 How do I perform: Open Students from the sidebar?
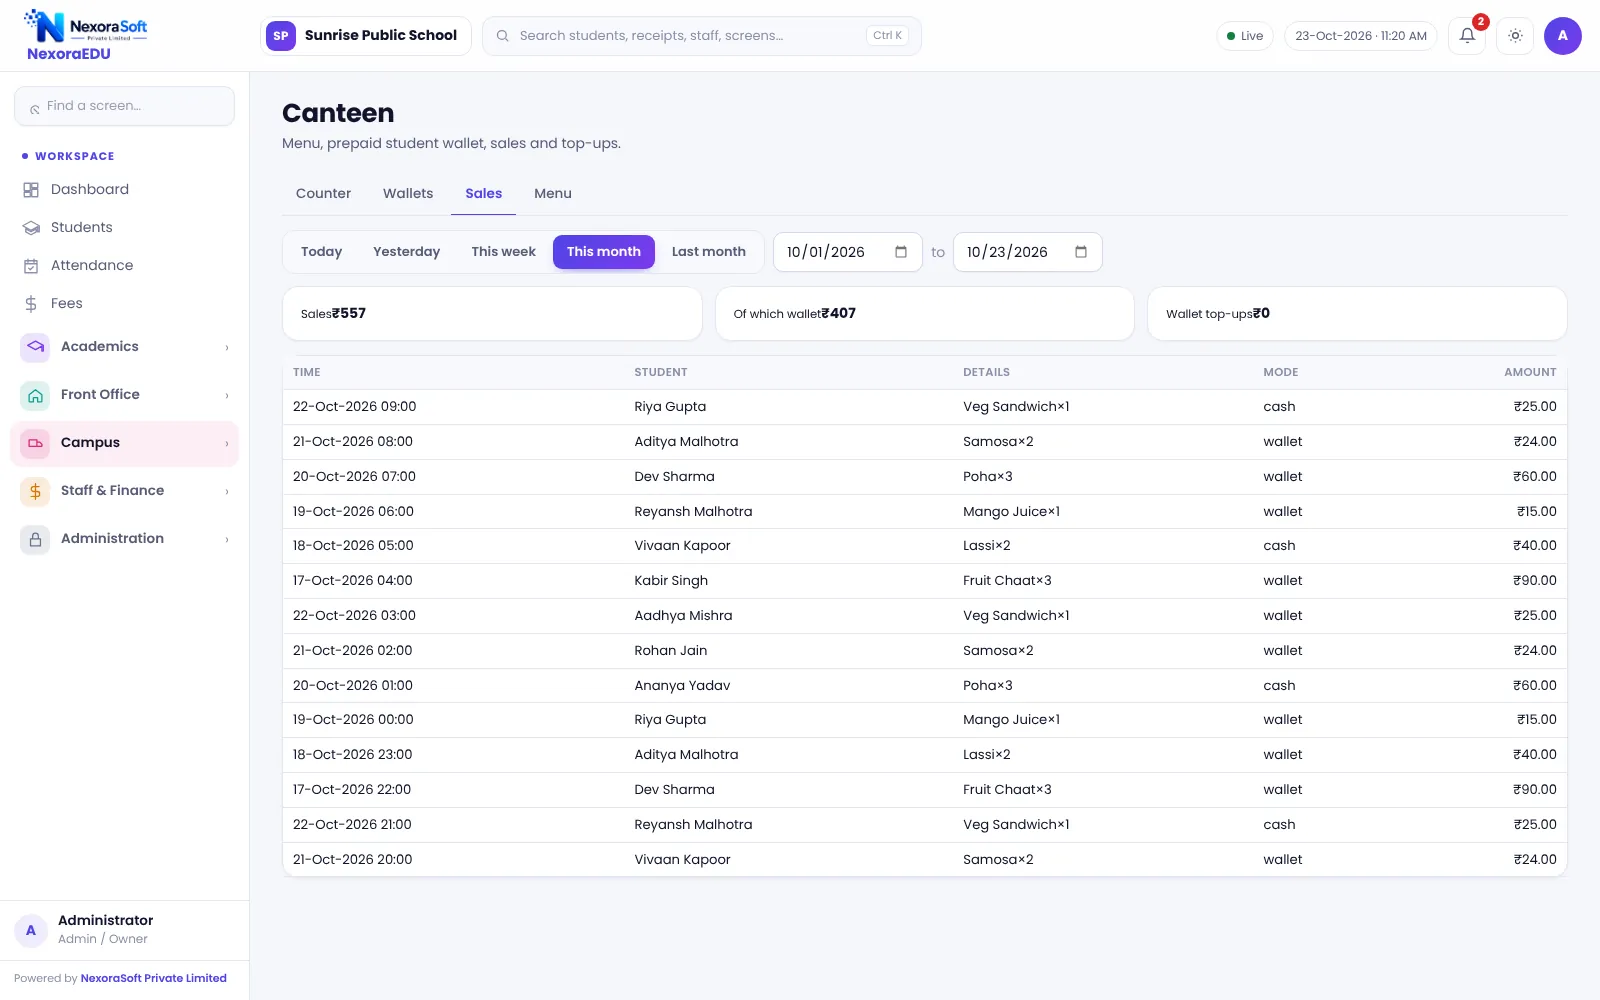pos(124,227)
